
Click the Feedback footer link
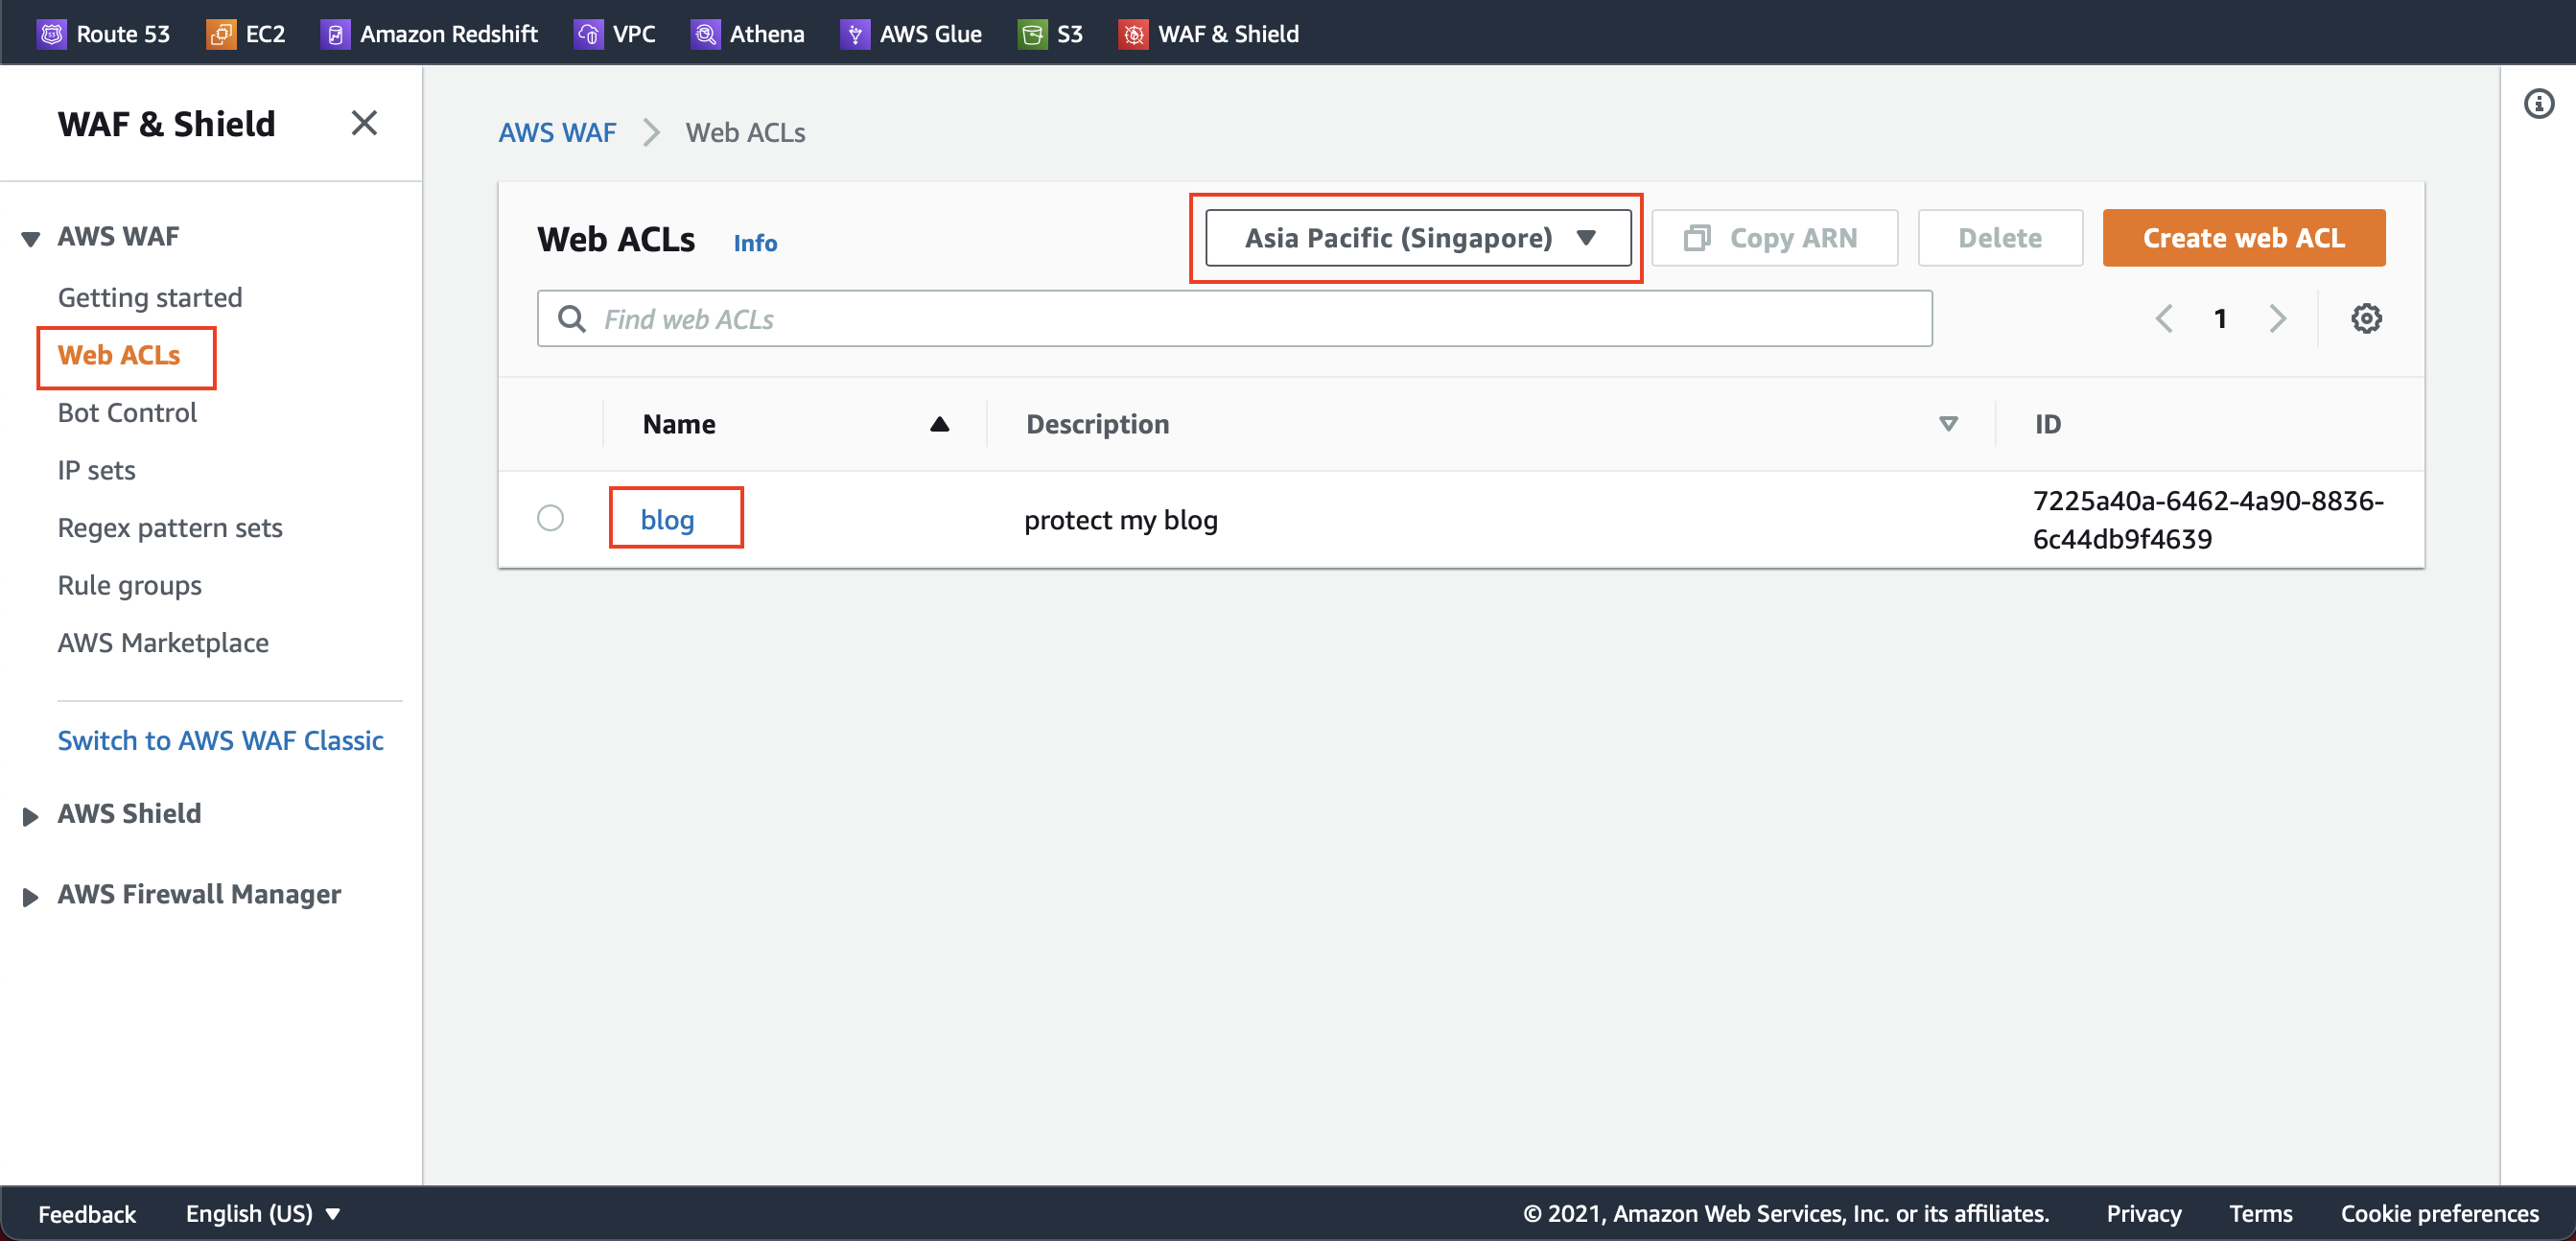(x=87, y=1213)
